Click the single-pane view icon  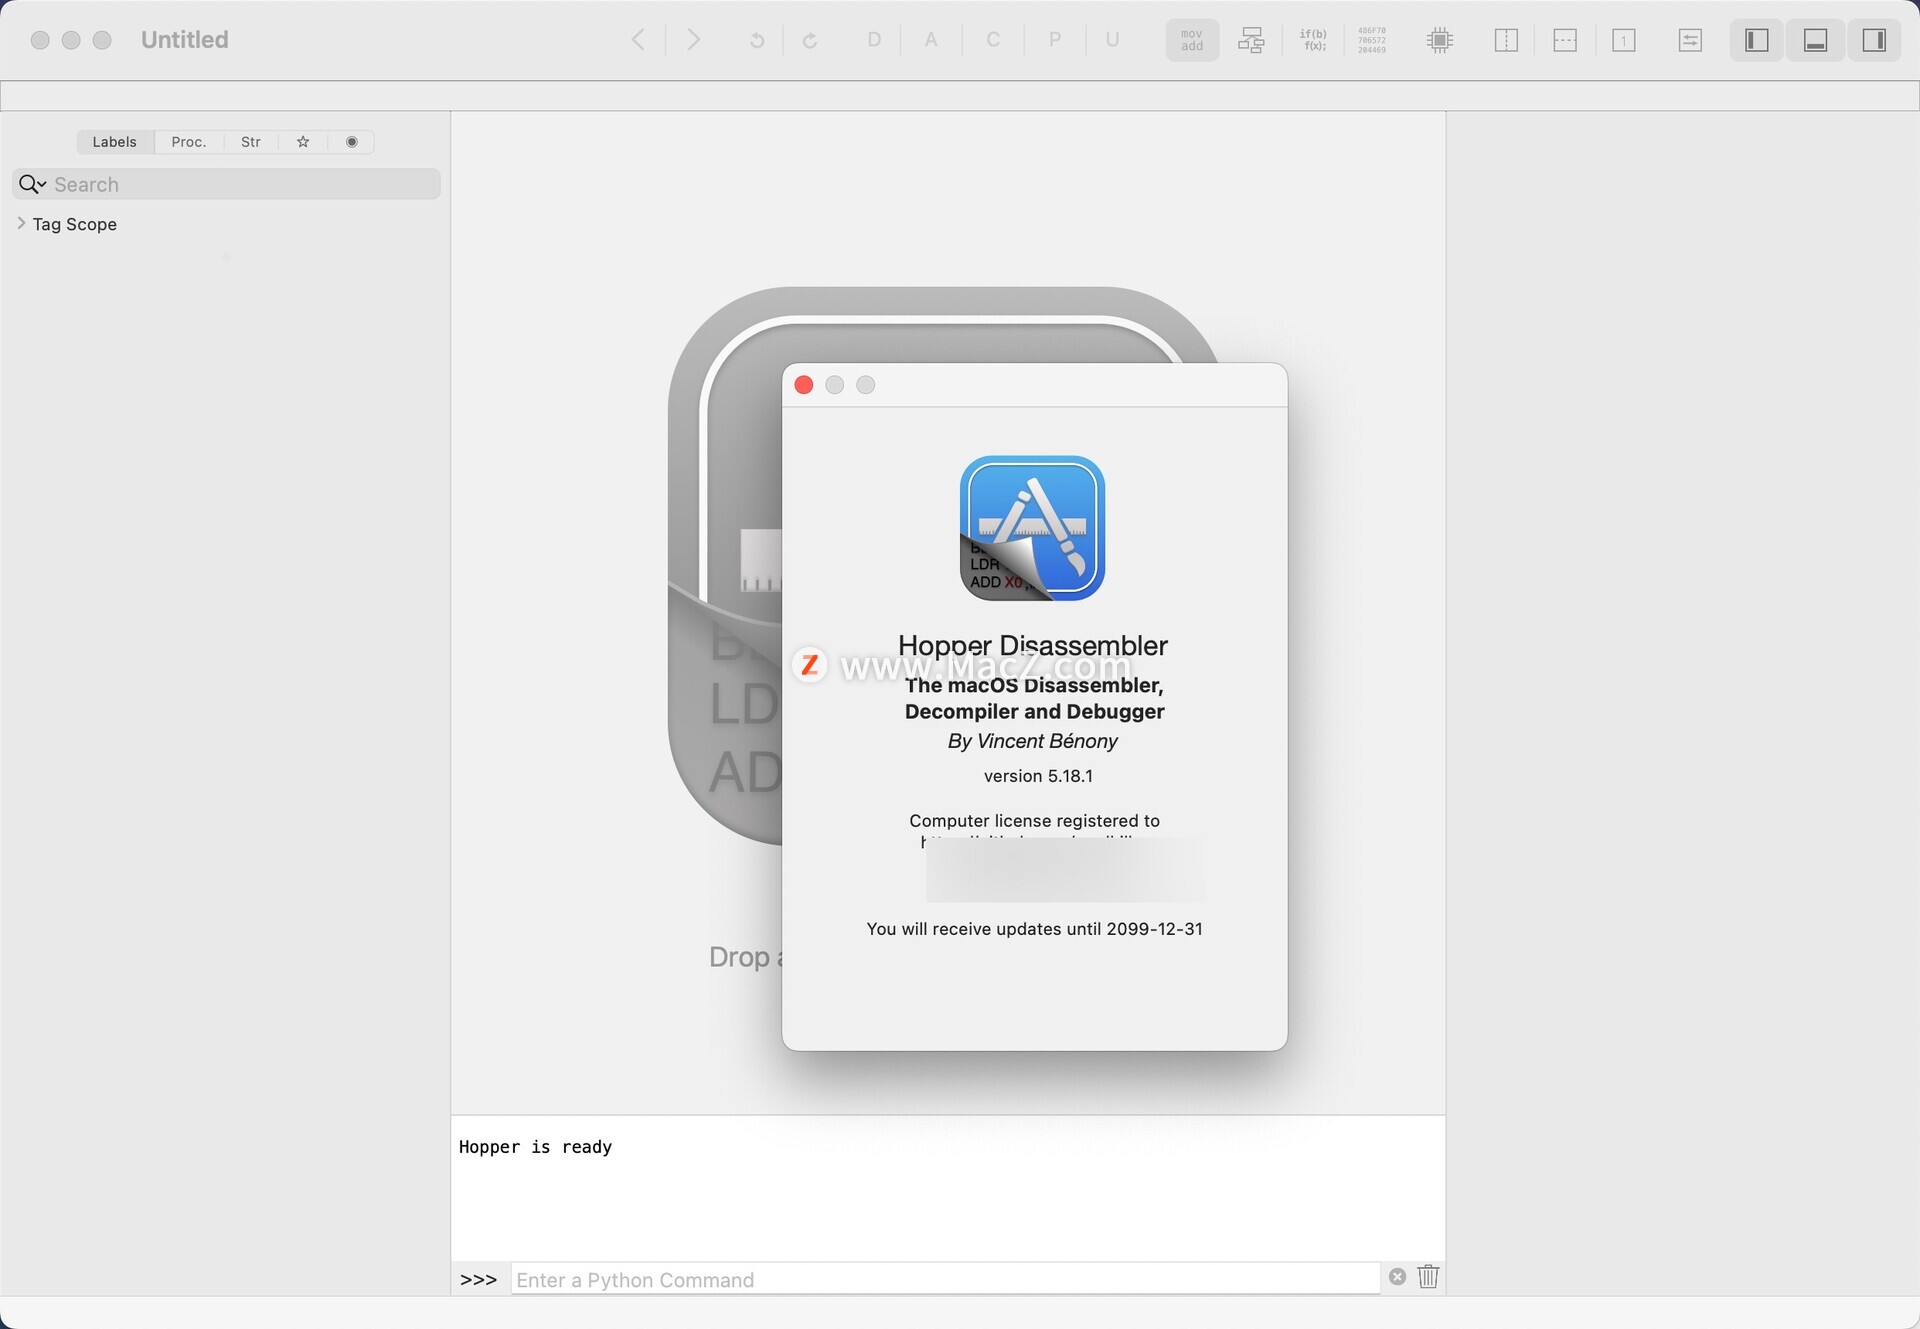pos(1624,40)
